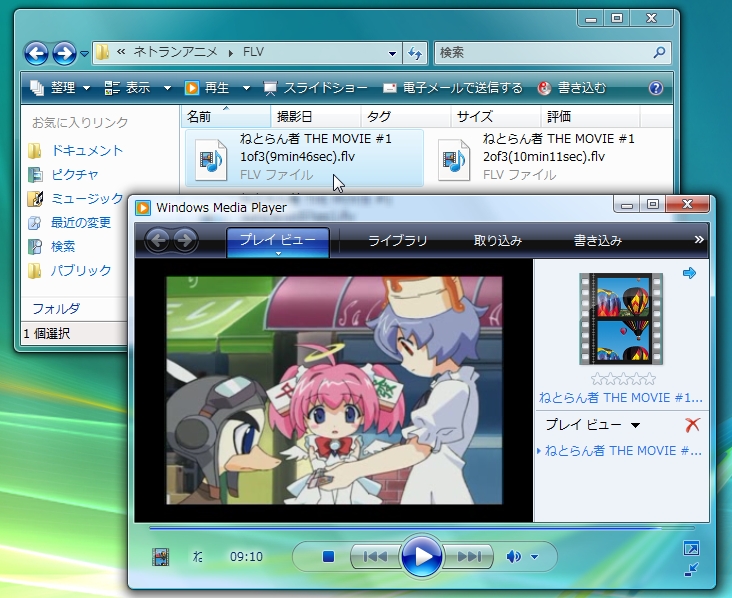The height and width of the screenshot is (598, 732).
Task: Sort files by 撮影日 column header
Action: tap(316, 116)
